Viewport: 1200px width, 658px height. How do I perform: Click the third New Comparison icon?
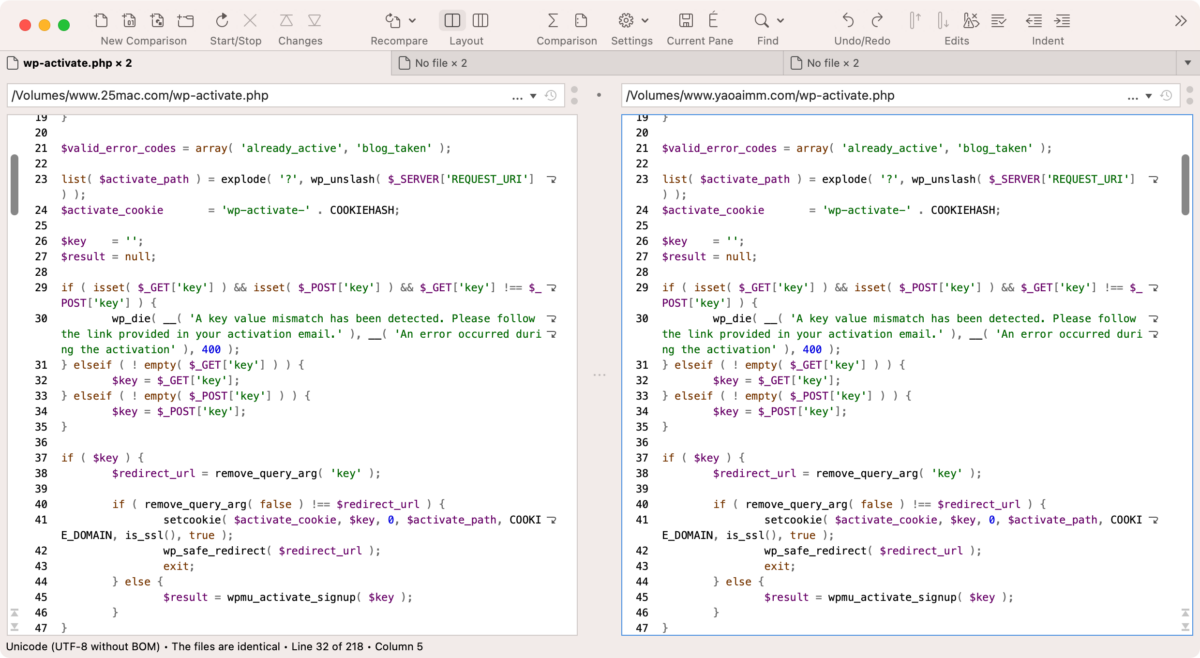[157, 20]
